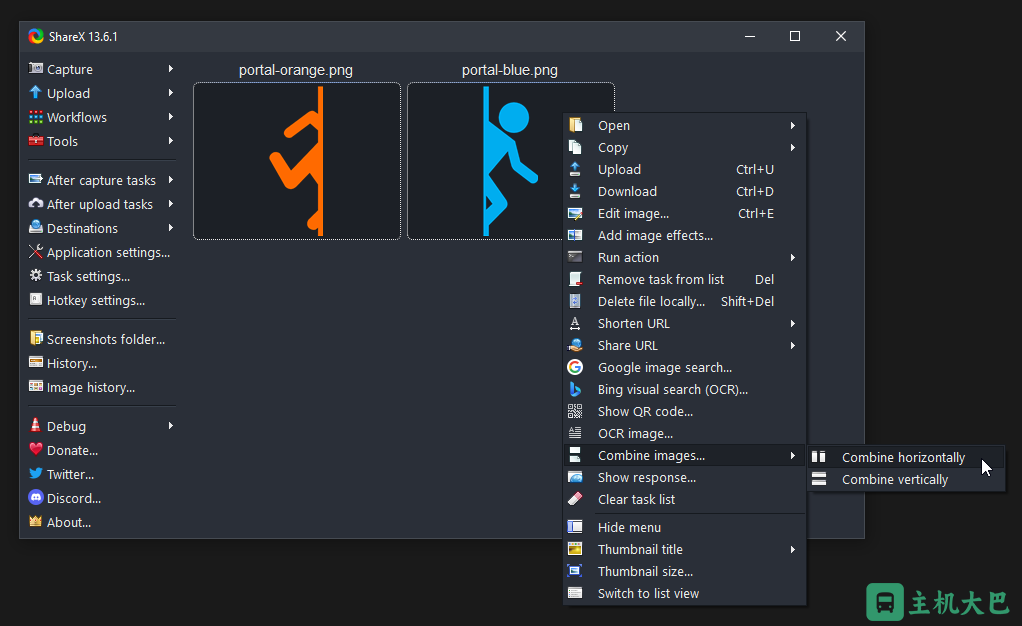Choose Remove task from list

coord(685,279)
